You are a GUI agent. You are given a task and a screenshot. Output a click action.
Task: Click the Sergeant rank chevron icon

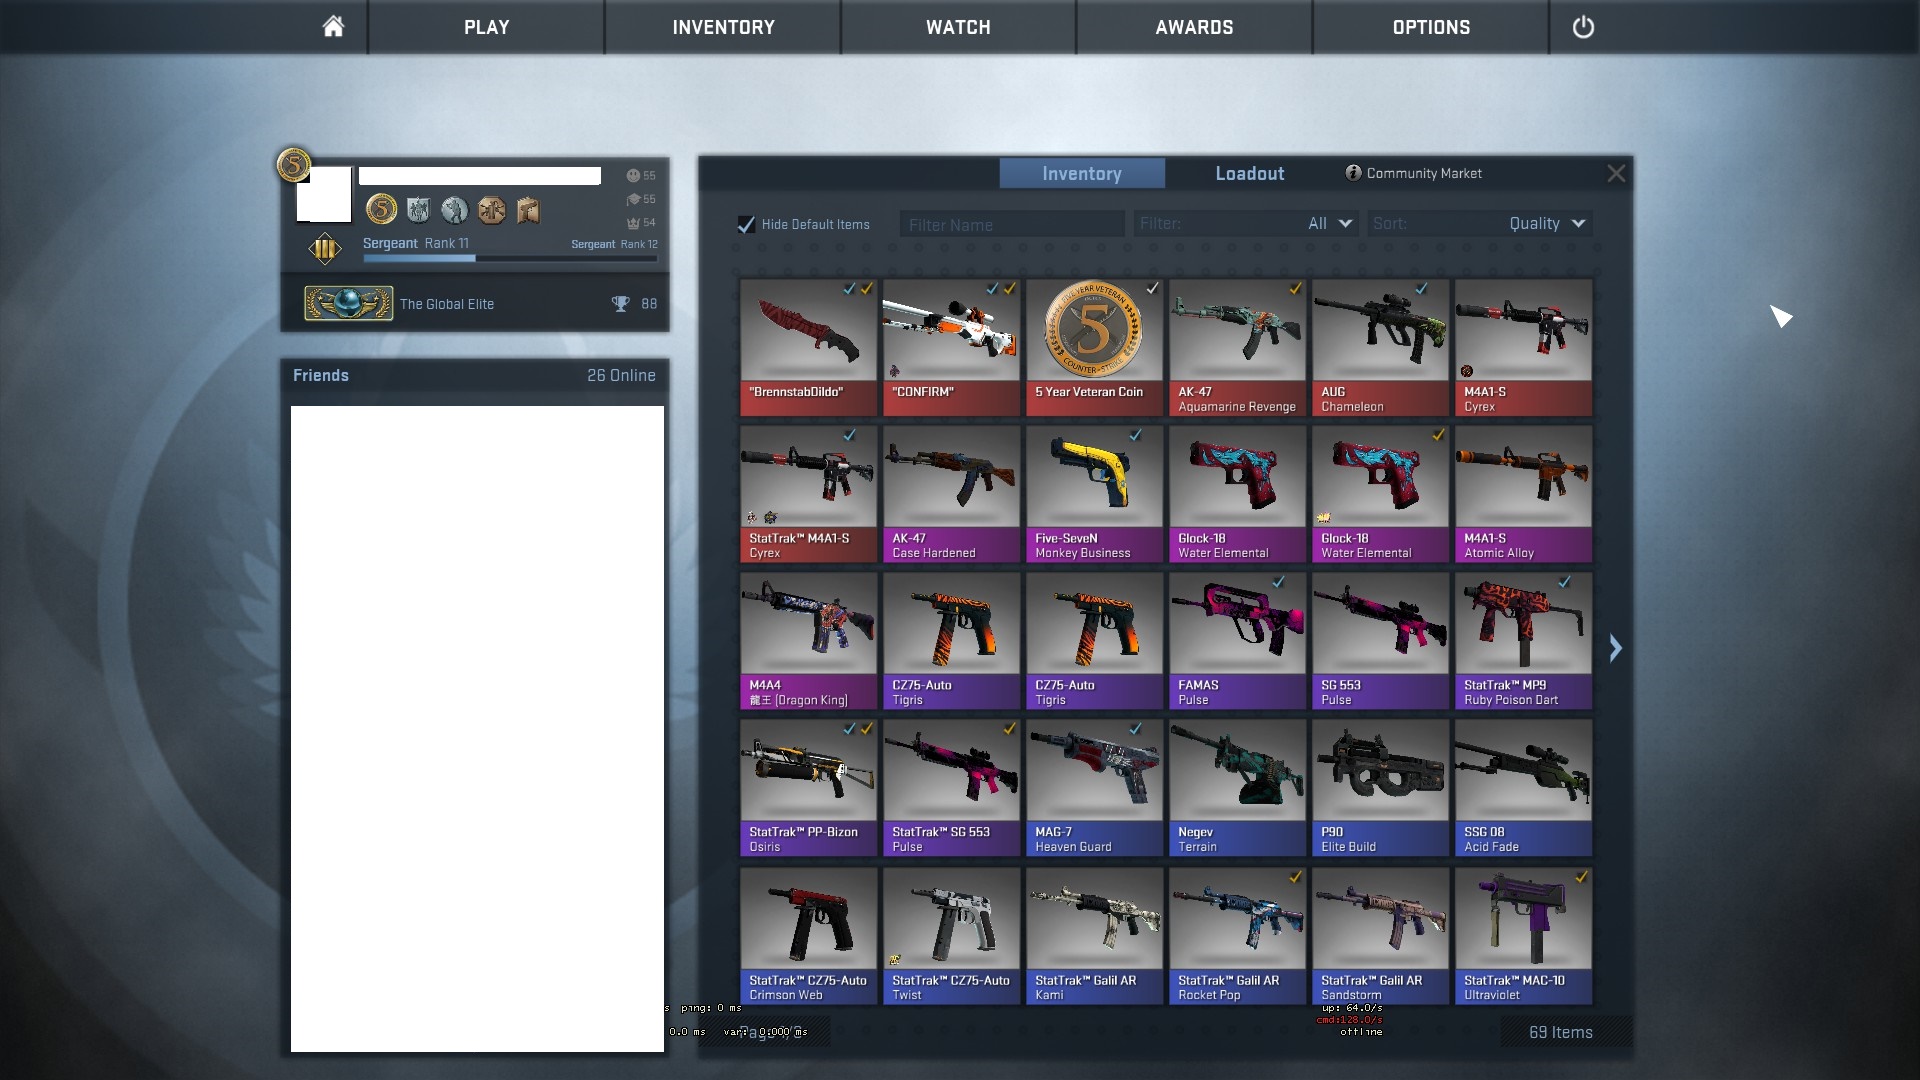pyautogui.click(x=325, y=249)
